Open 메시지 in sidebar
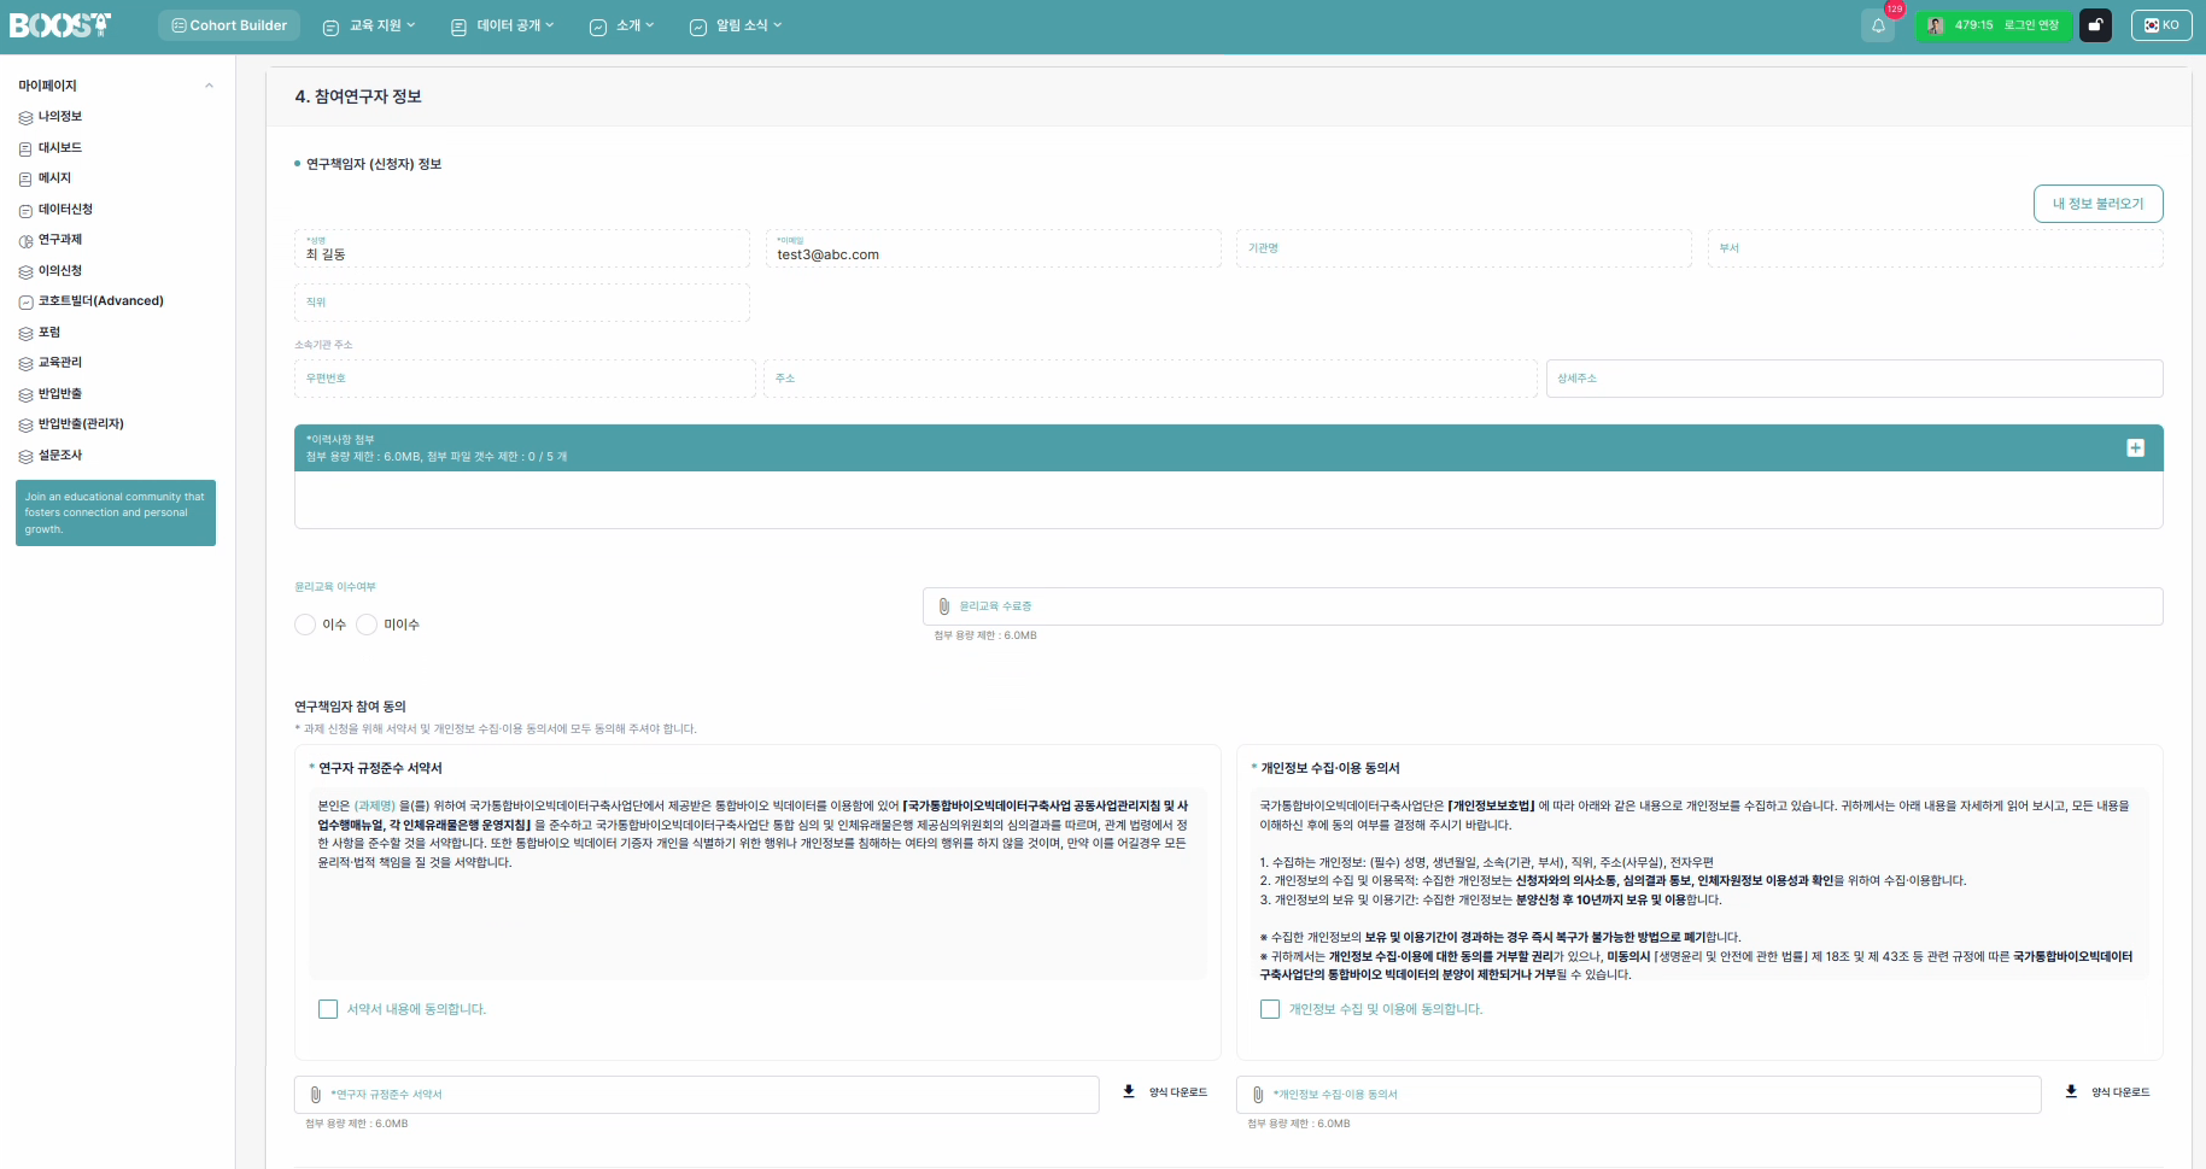This screenshot has width=2206, height=1169. 55,178
